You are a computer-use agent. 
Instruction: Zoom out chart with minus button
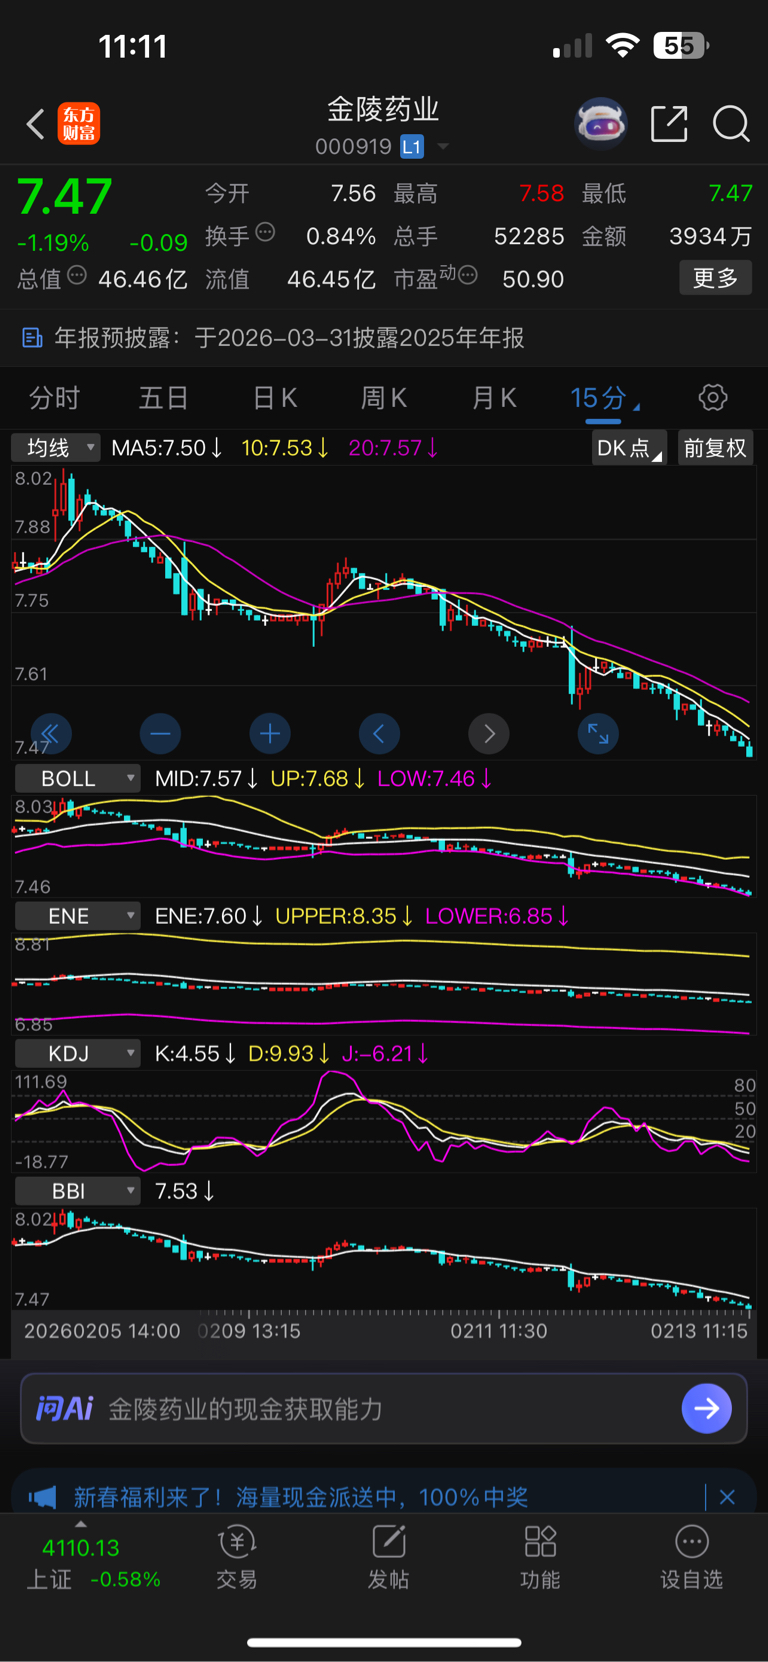160,734
